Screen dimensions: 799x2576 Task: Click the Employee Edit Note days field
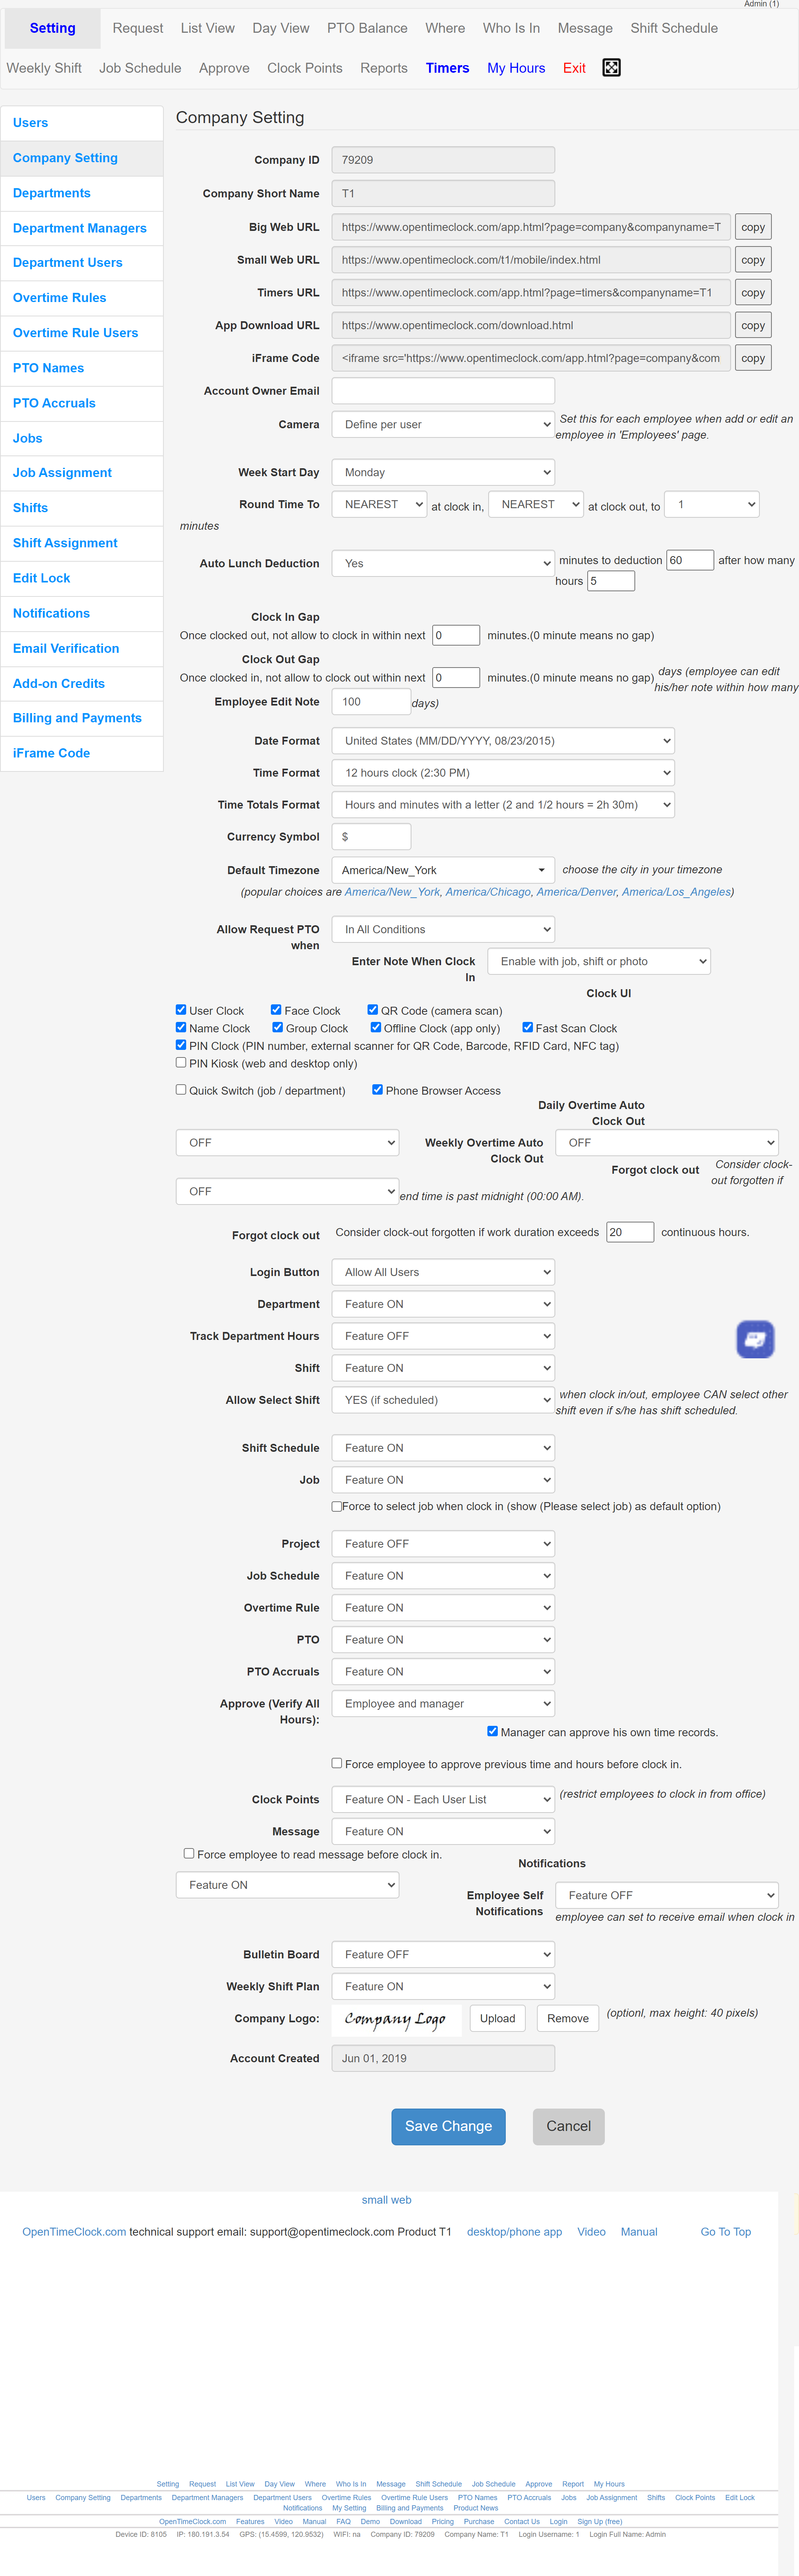(371, 702)
